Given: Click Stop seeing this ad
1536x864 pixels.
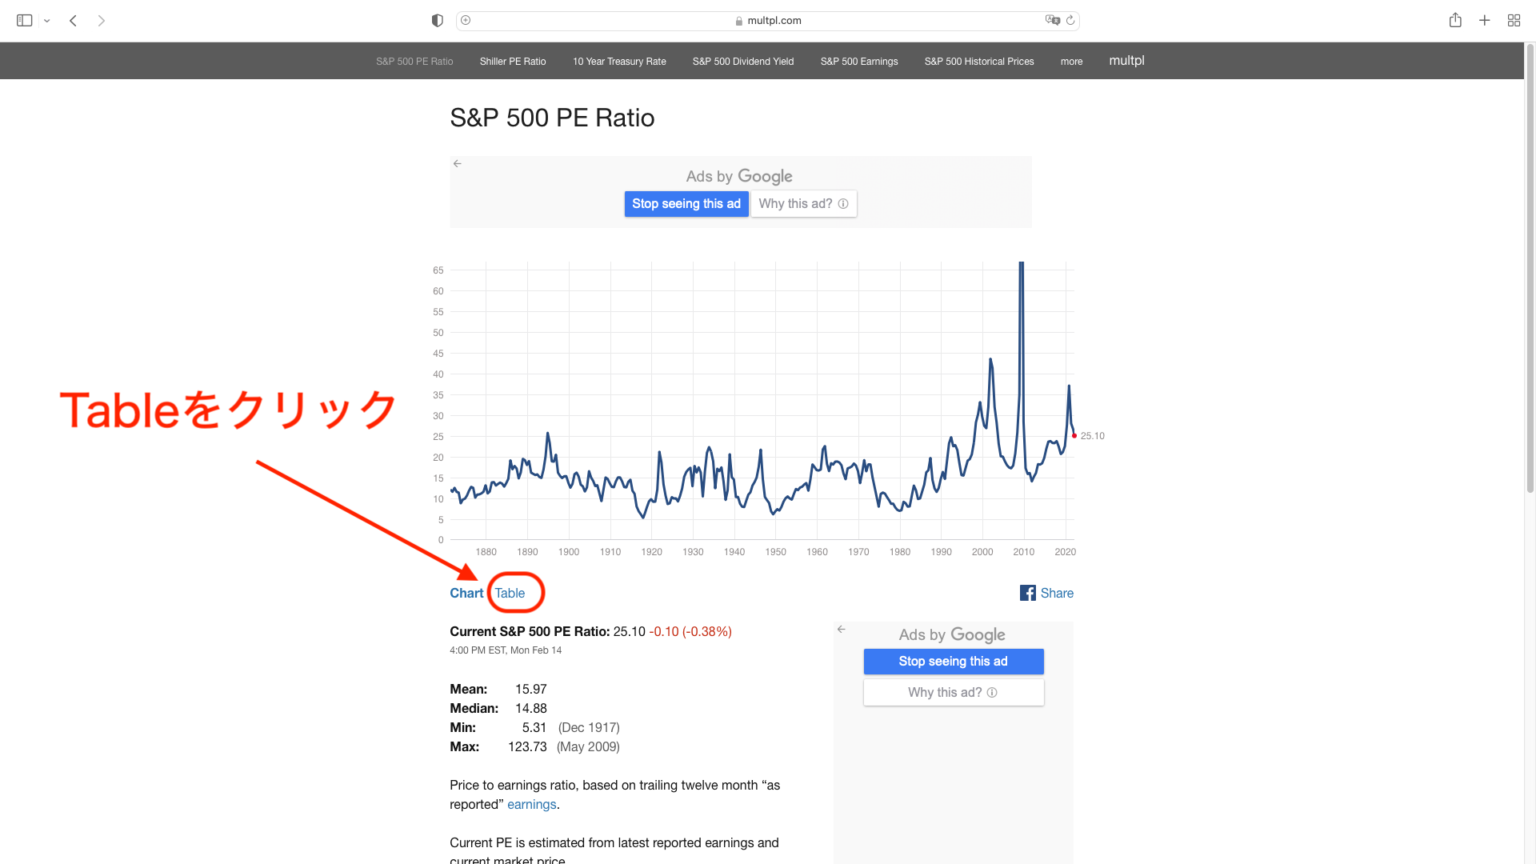Looking at the screenshot, I should point(686,203).
